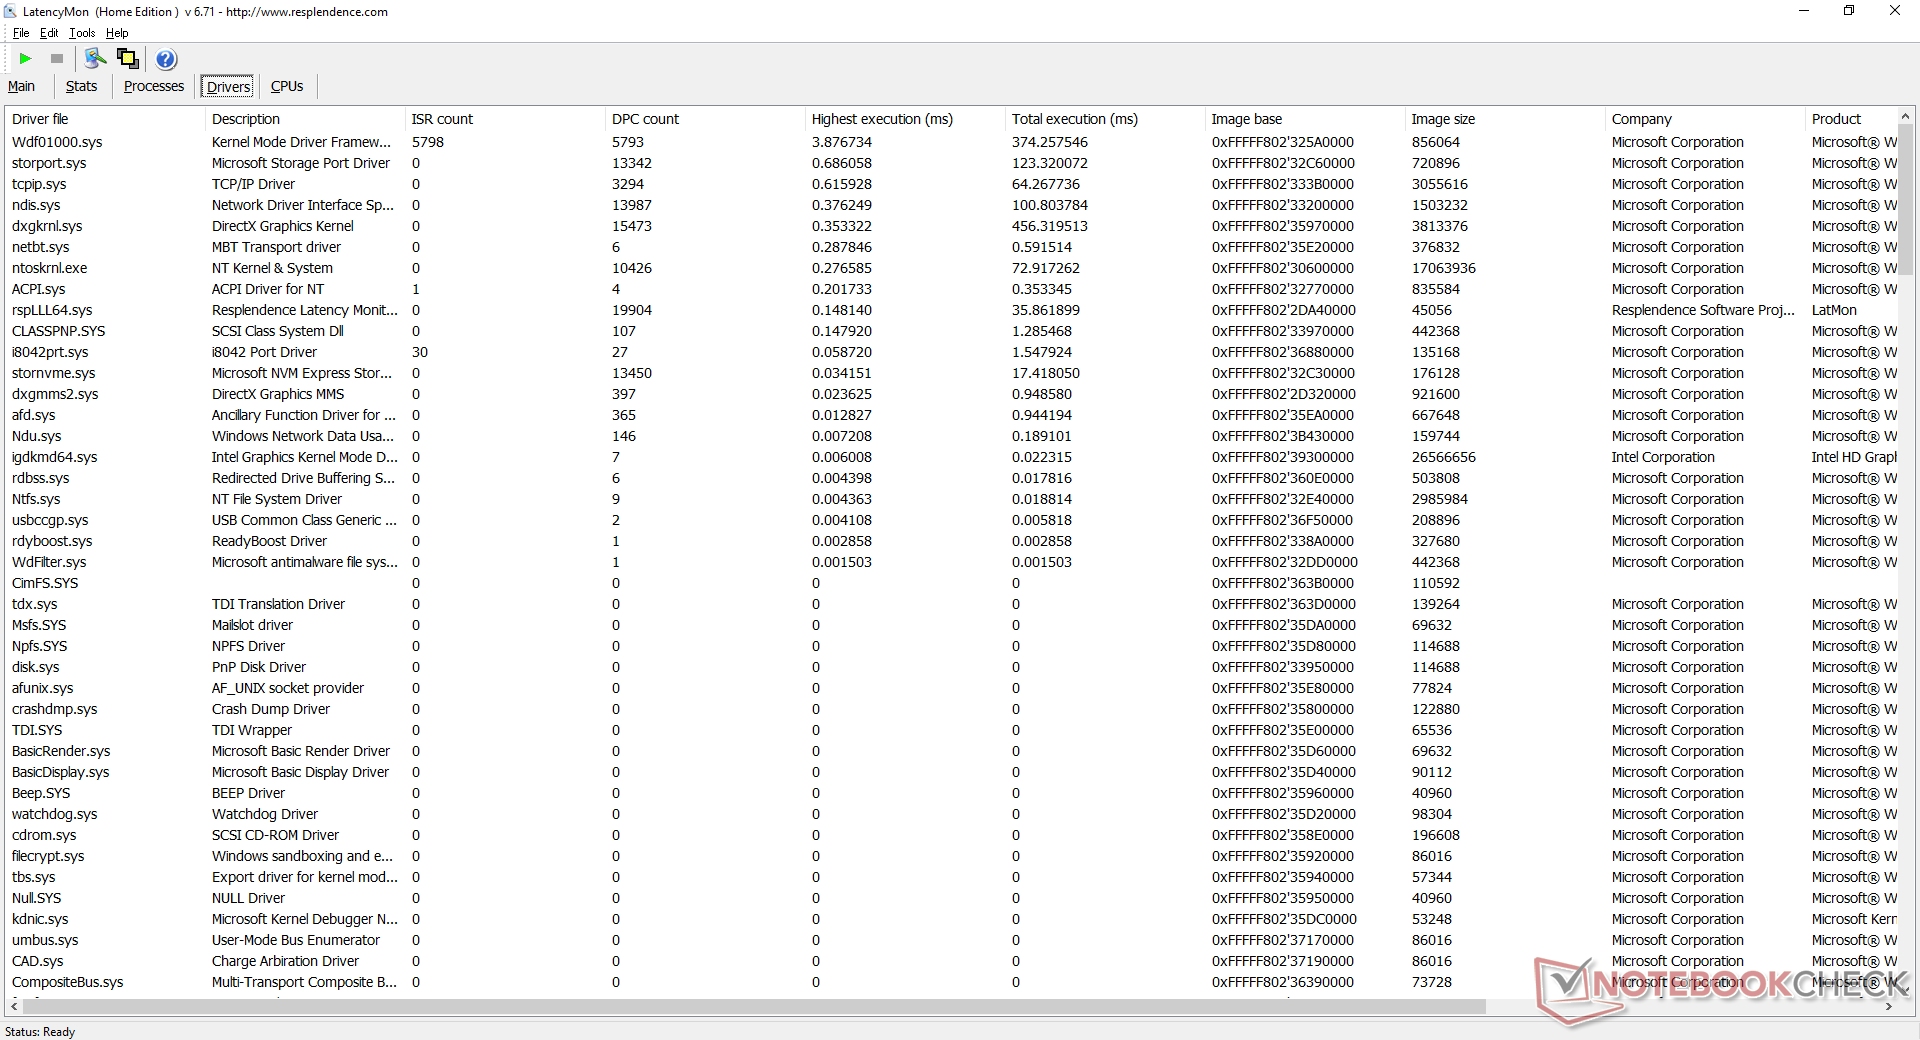This screenshot has height=1040, width=1920.
Task: Click the Watchdog Driver description
Action: point(264,814)
